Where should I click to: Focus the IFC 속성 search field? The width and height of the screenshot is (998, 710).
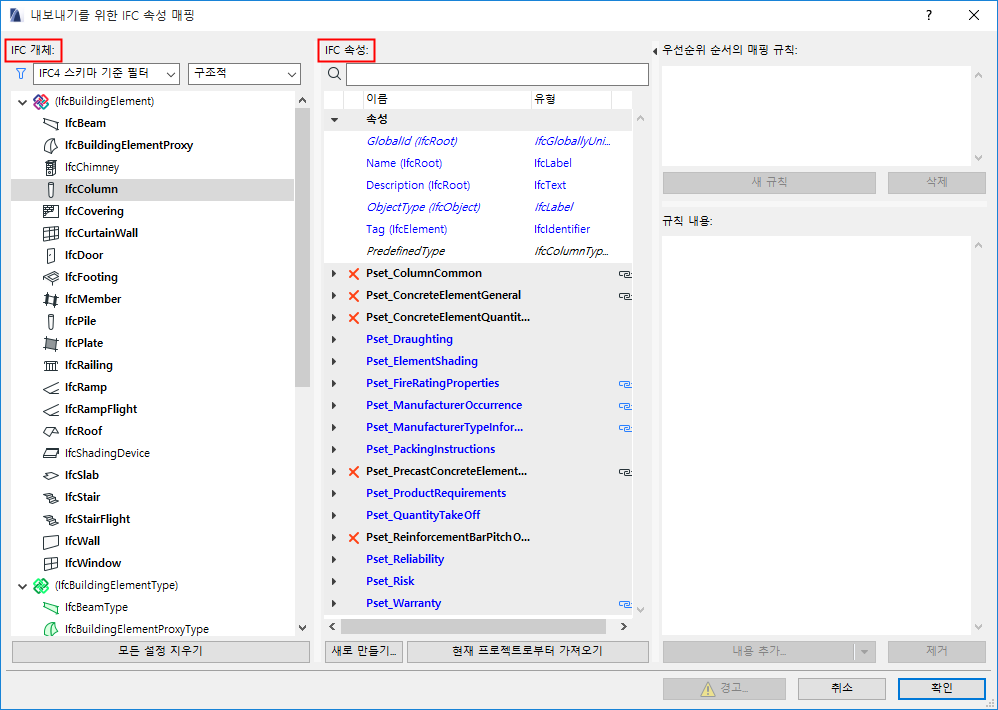(x=497, y=74)
